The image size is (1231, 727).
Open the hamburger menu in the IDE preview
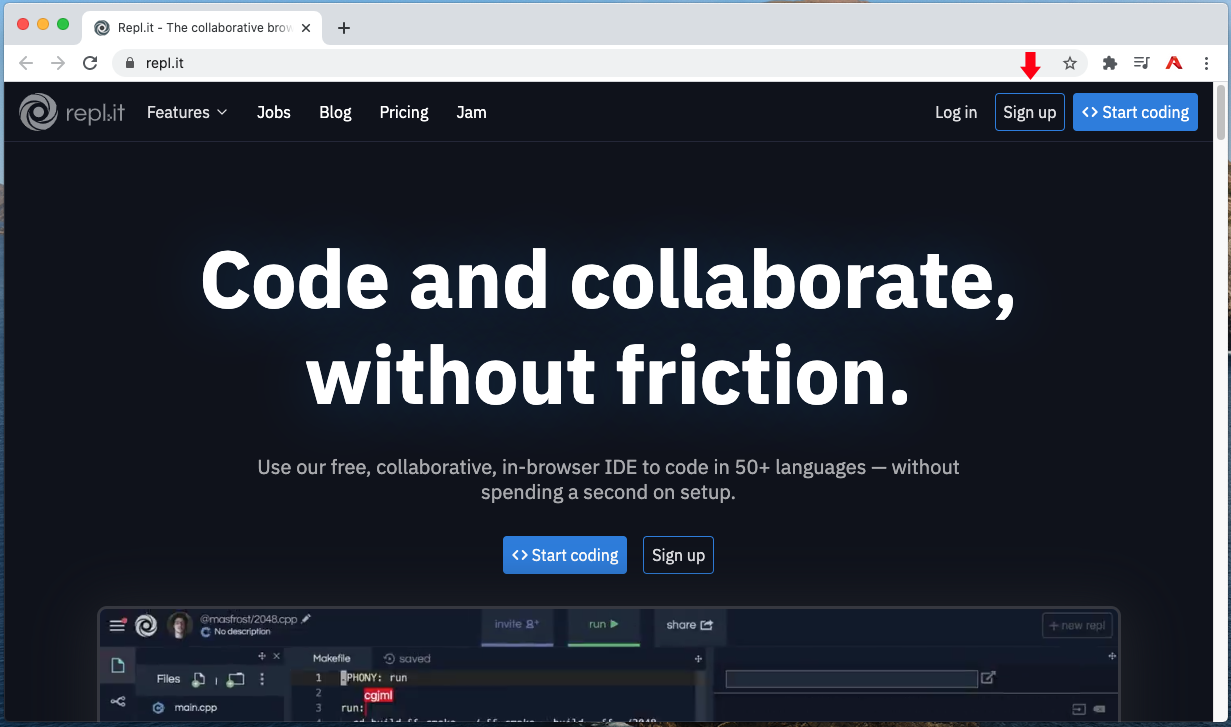point(117,626)
